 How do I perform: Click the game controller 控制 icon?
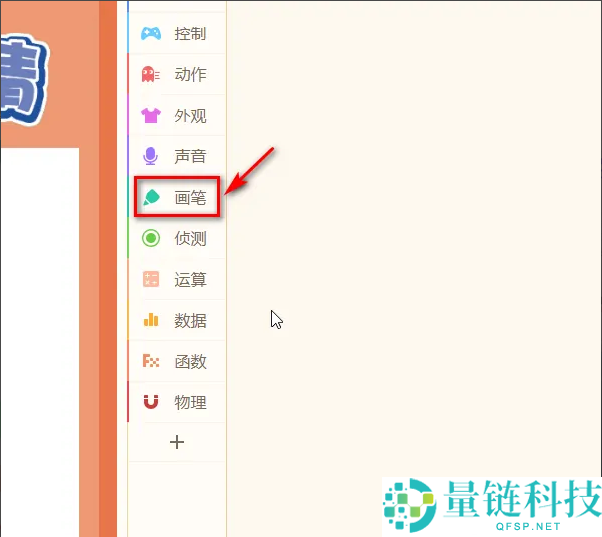point(151,33)
